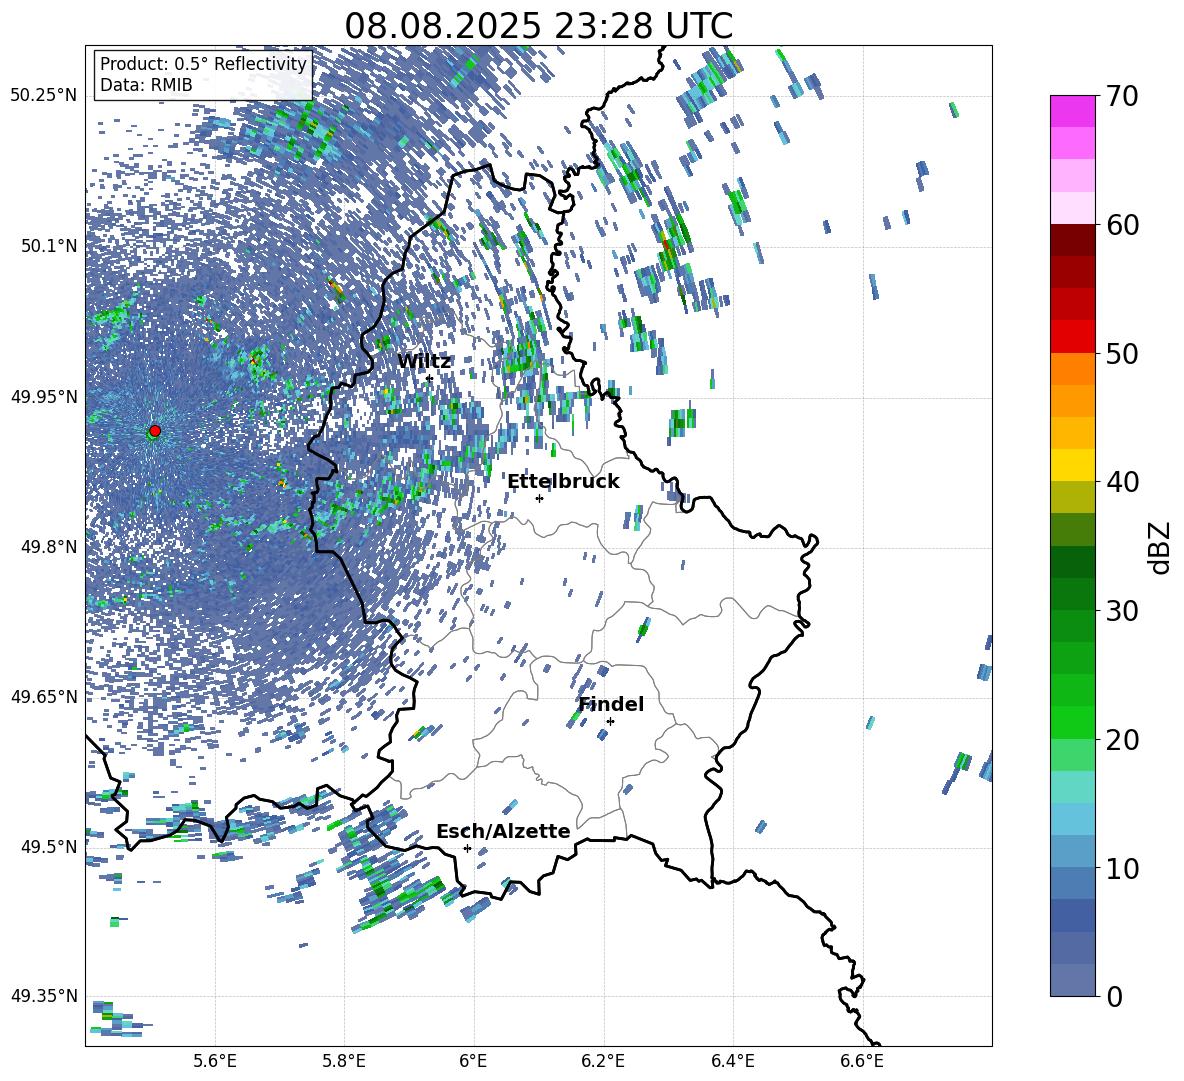Click the 5.8°E longitude tick label
This screenshot has height=1081, width=1184.
[x=344, y=1061]
